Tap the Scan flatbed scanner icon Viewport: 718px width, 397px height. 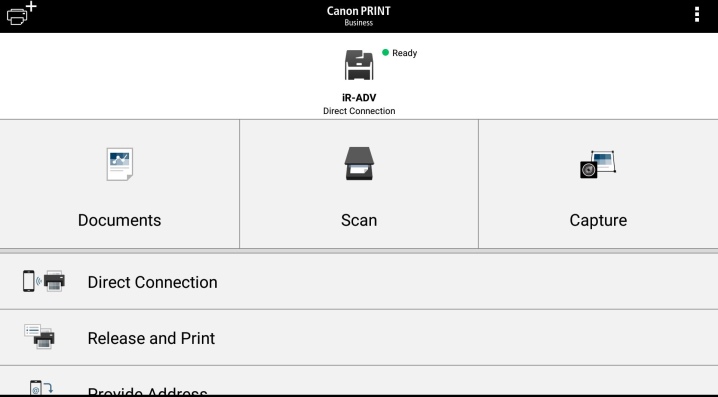coord(359,163)
